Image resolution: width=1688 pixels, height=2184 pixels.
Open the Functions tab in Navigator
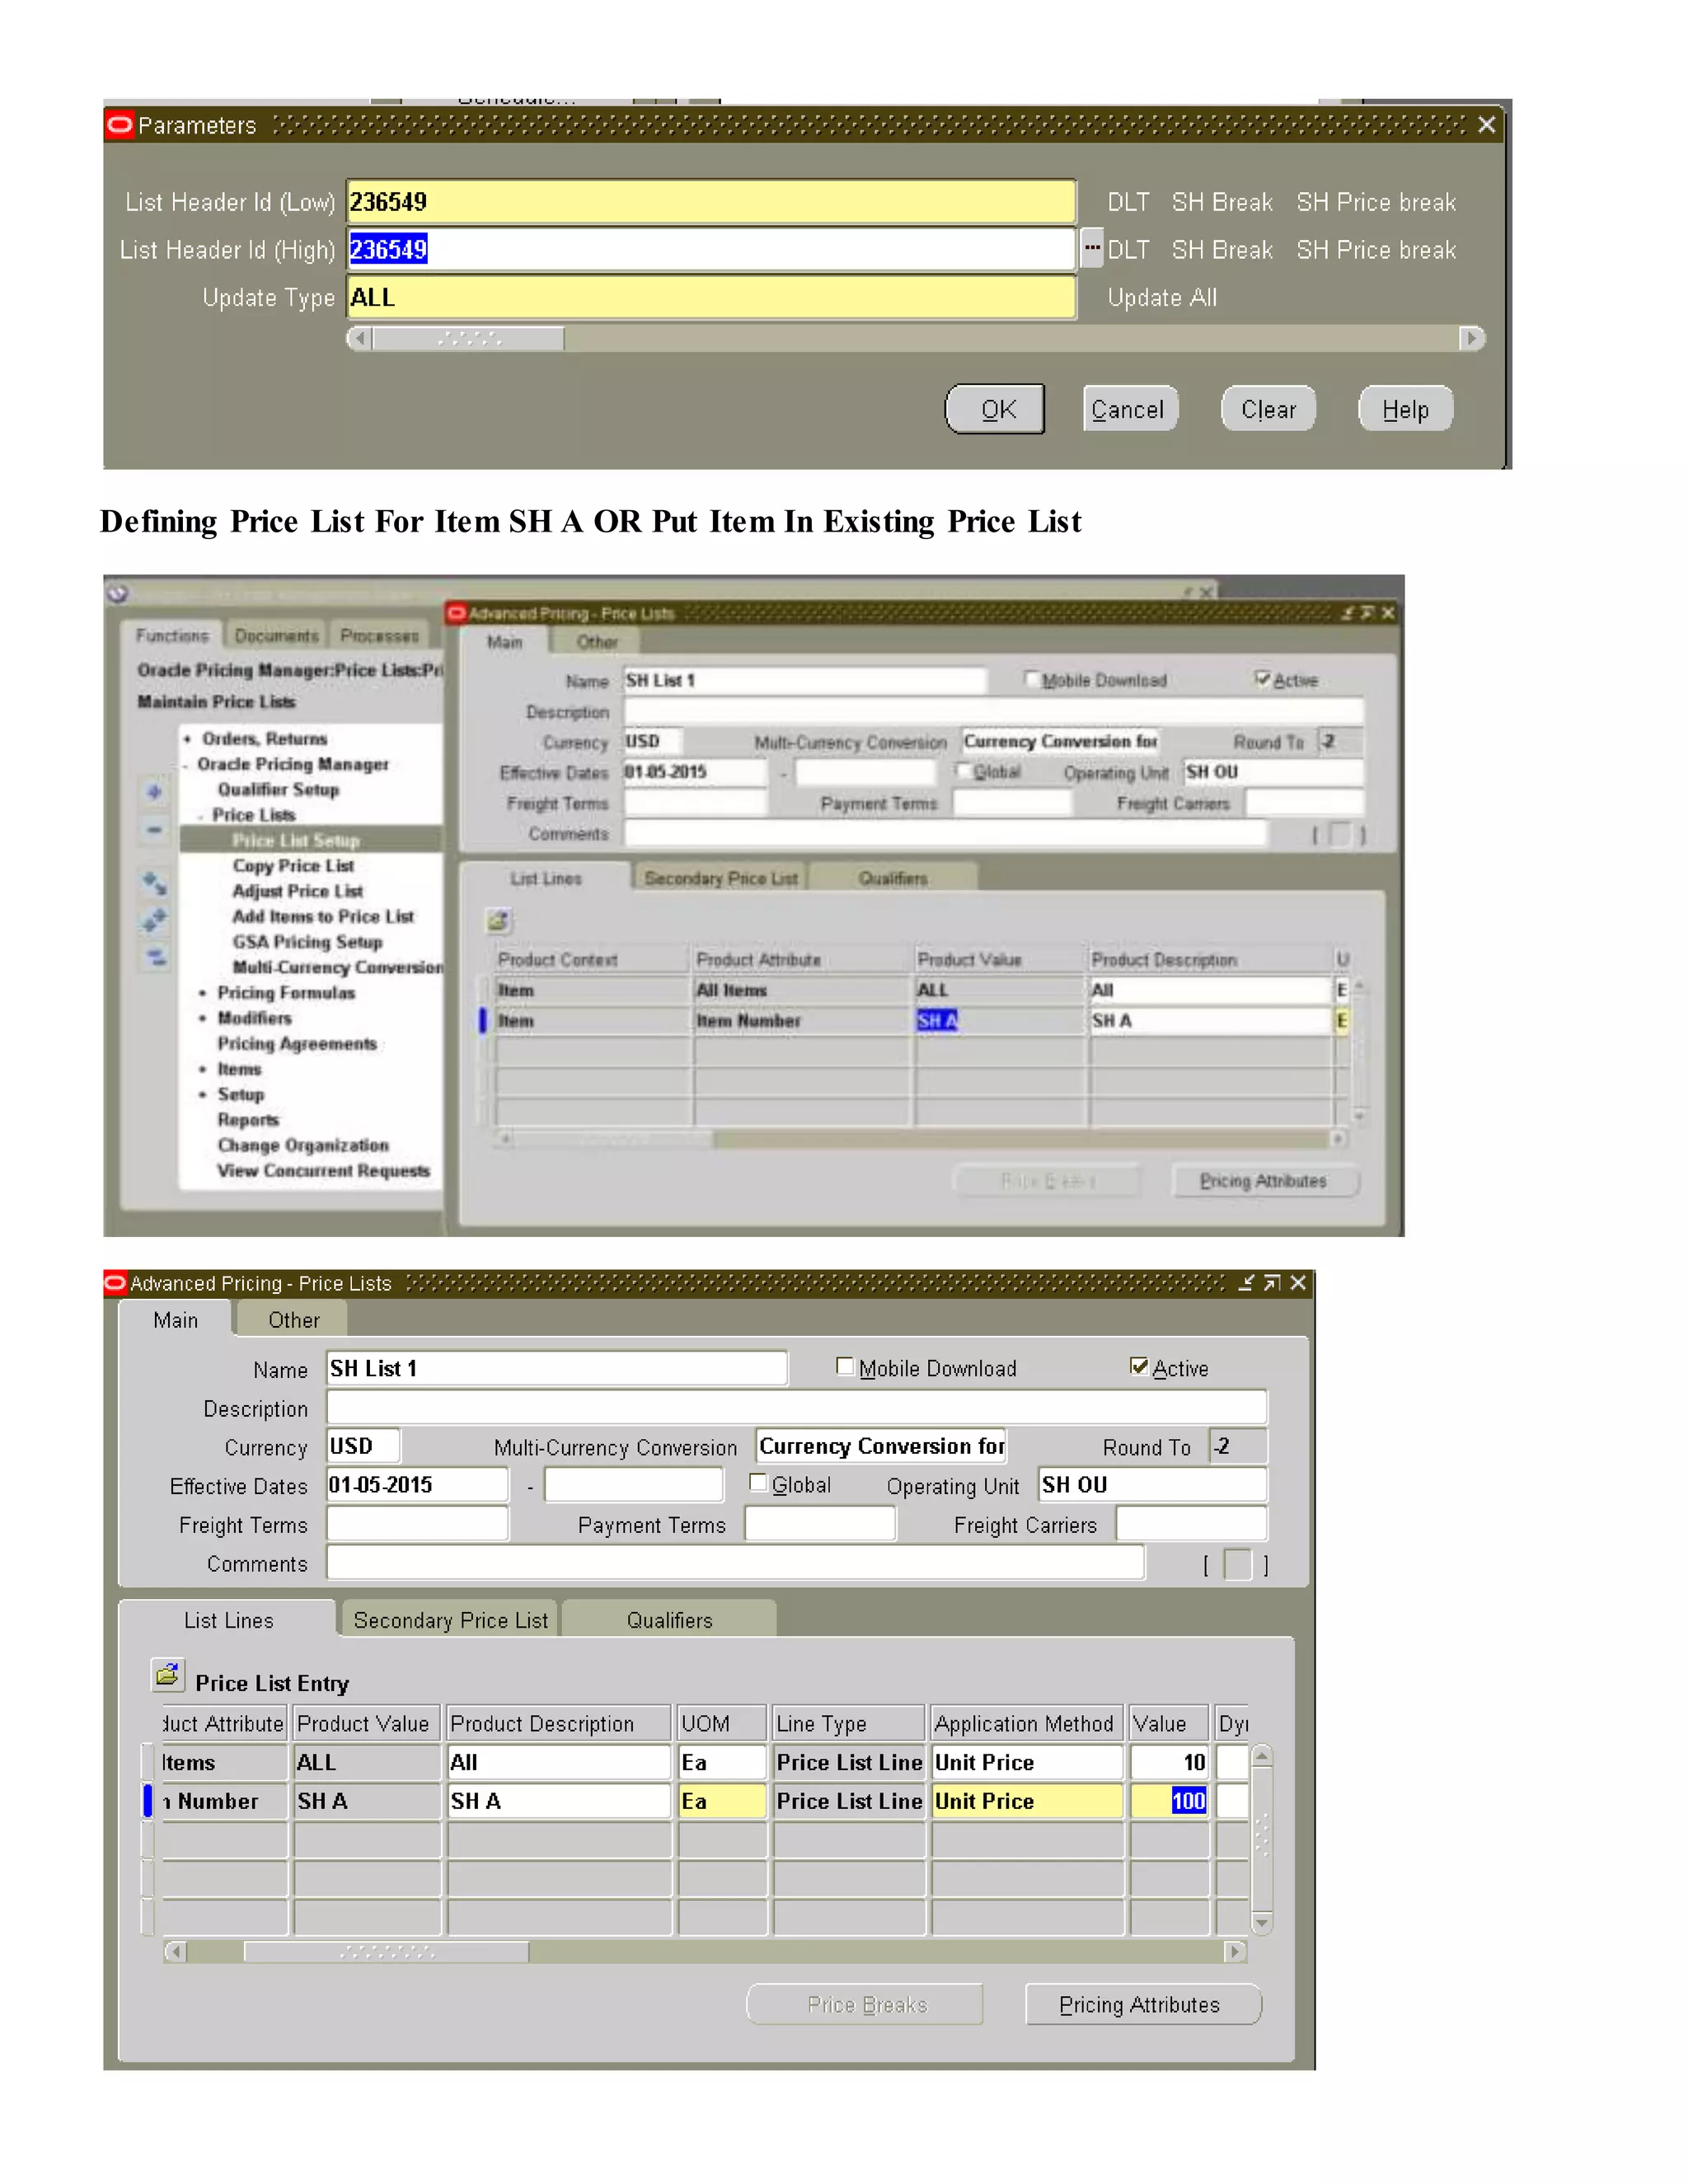coord(173,636)
